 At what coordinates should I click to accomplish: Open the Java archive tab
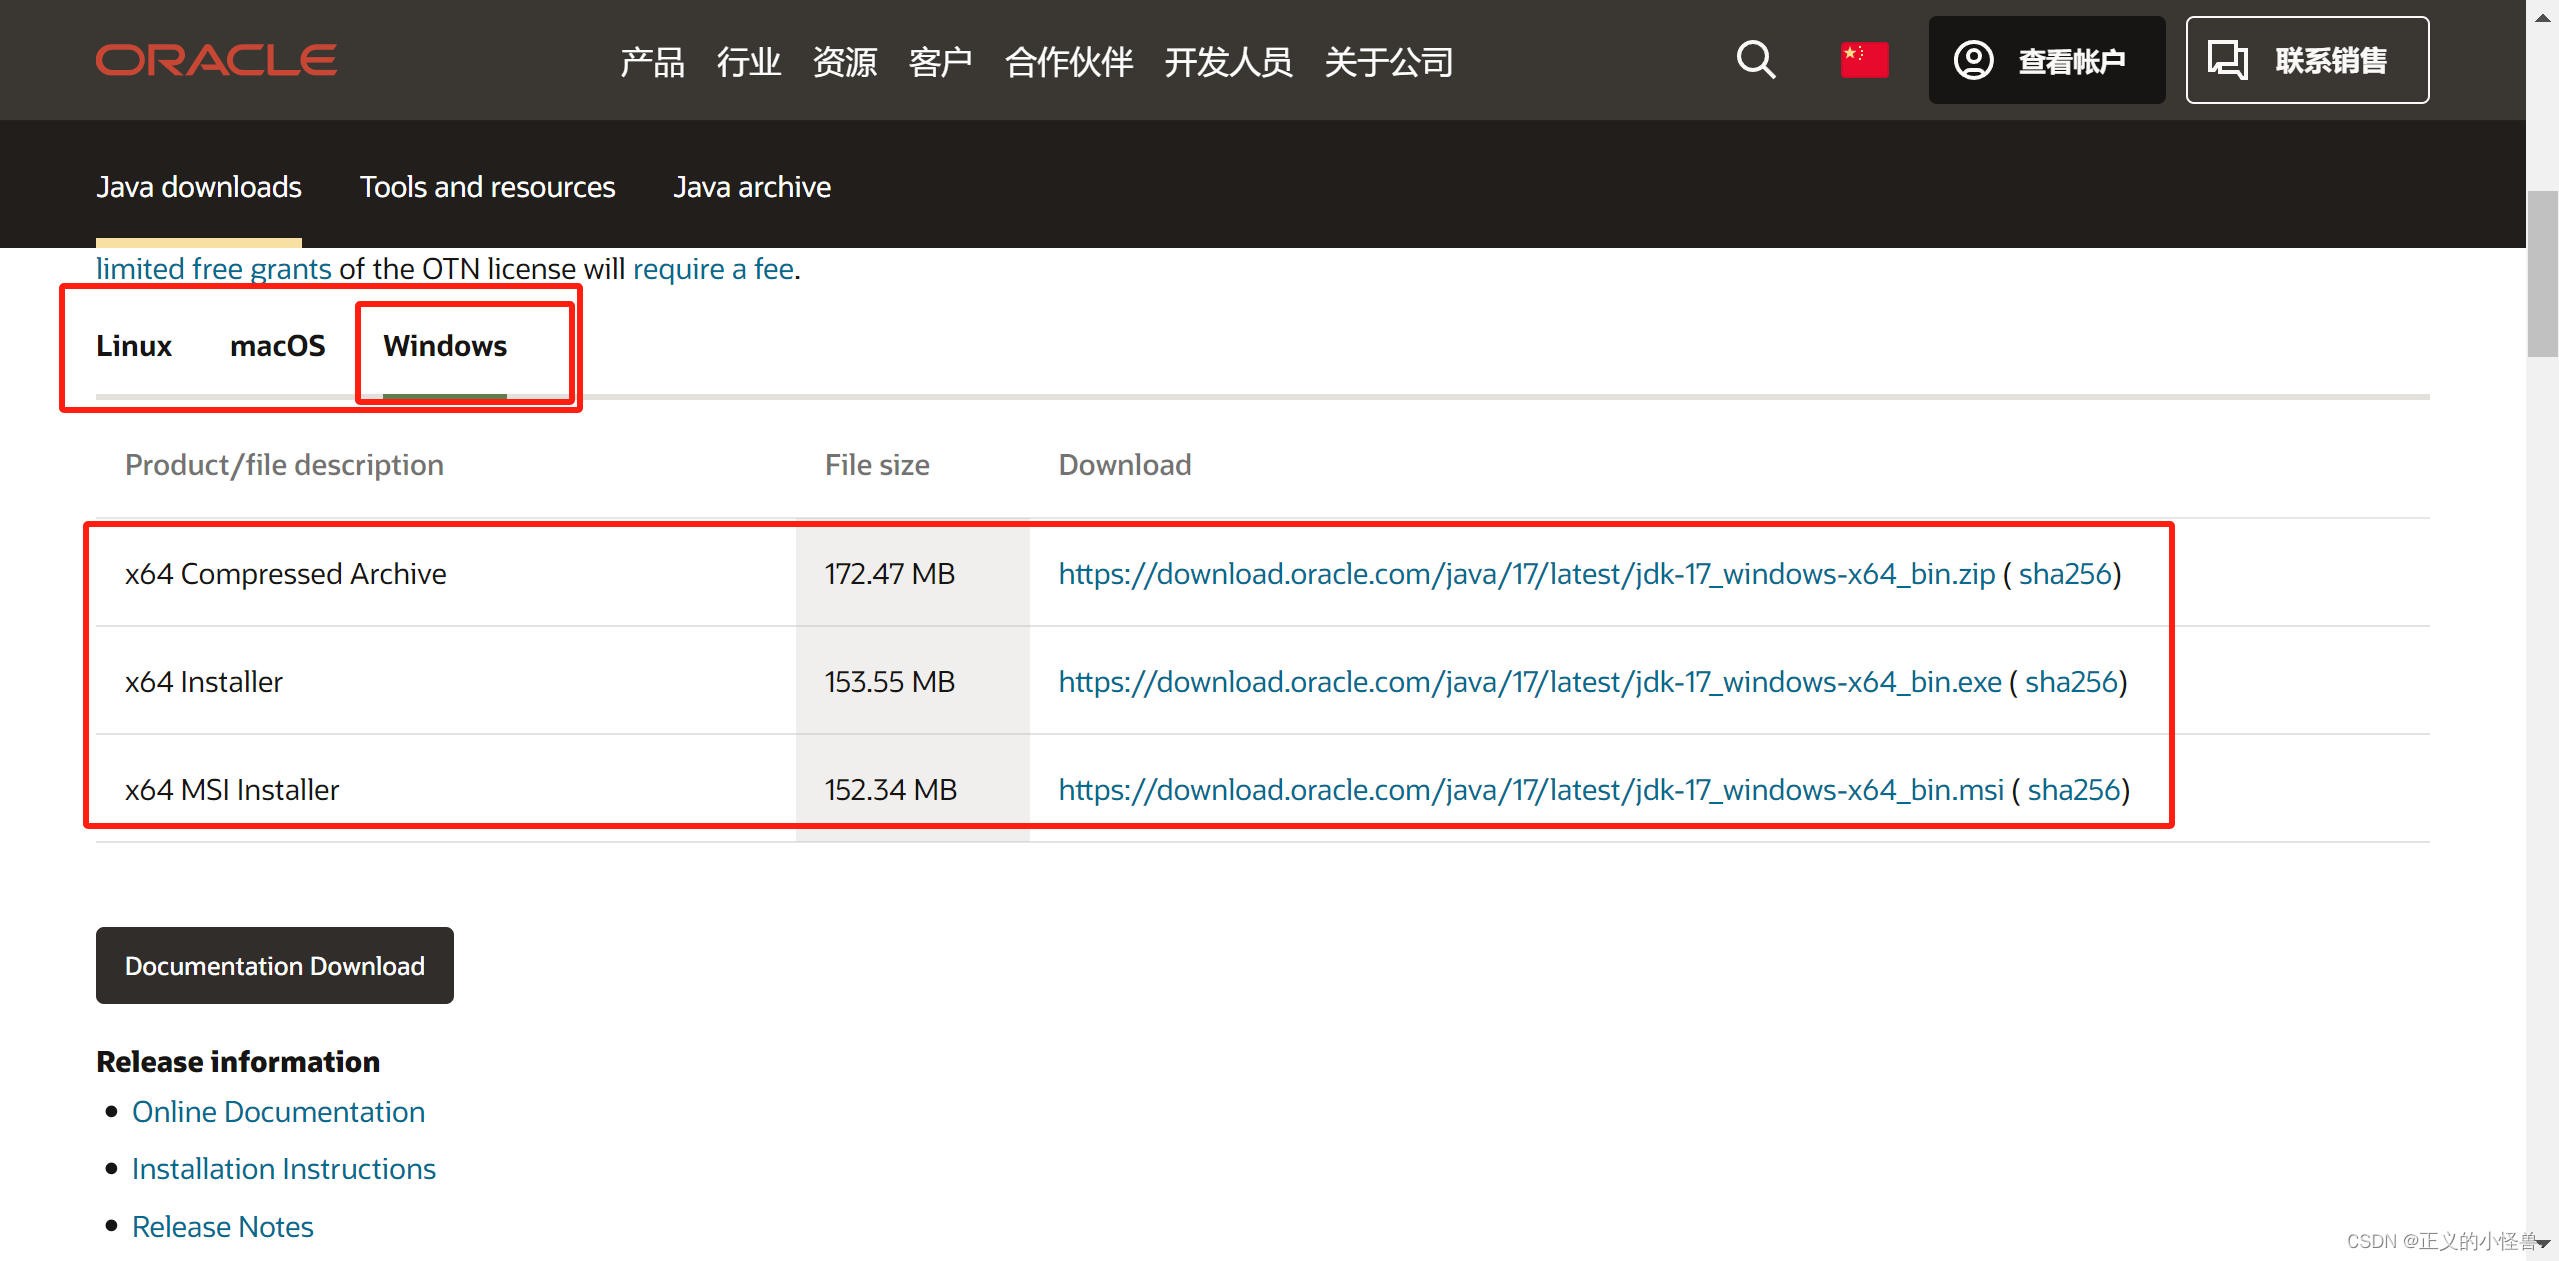tap(751, 187)
